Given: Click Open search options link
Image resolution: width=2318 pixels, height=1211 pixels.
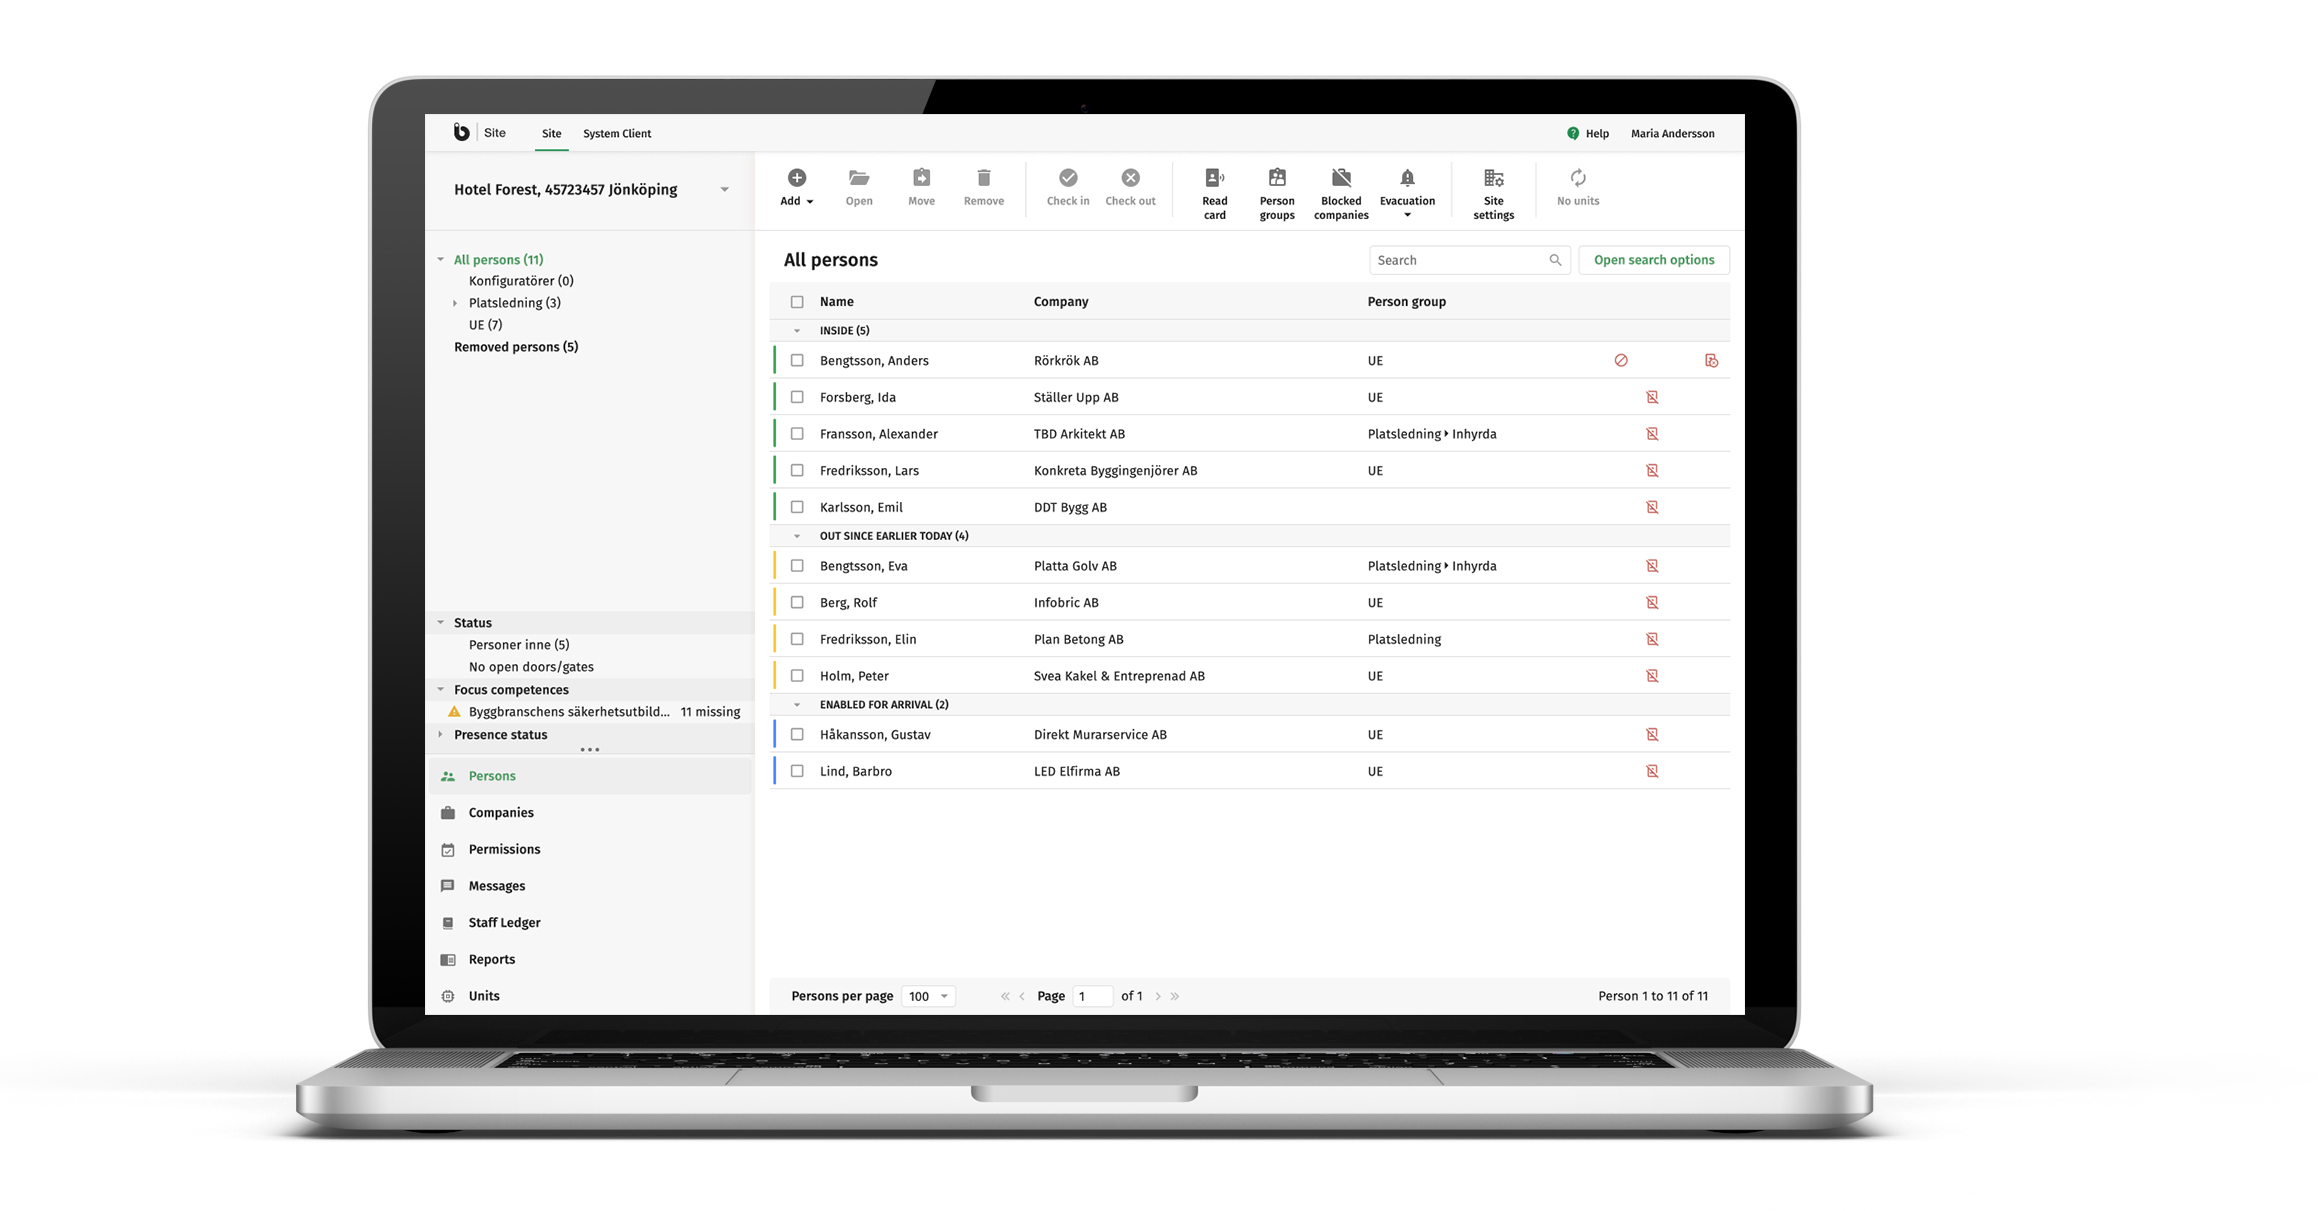Looking at the screenshot, I should 1654,259.
